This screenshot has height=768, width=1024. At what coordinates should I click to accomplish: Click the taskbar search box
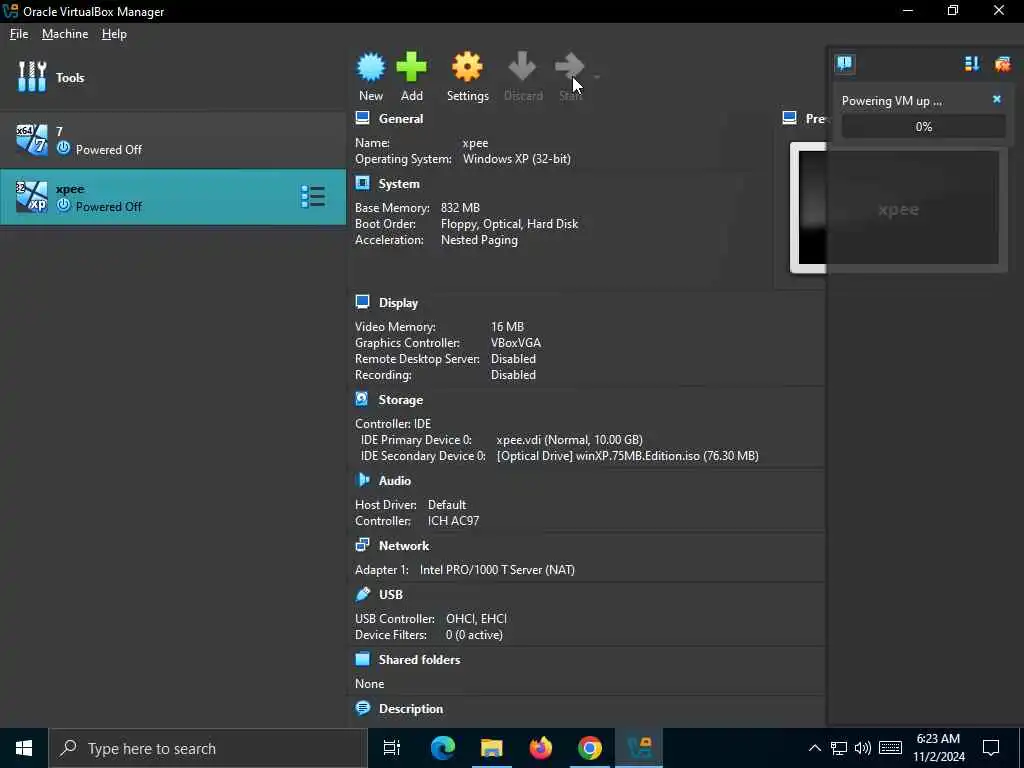(x=208, y=748)
